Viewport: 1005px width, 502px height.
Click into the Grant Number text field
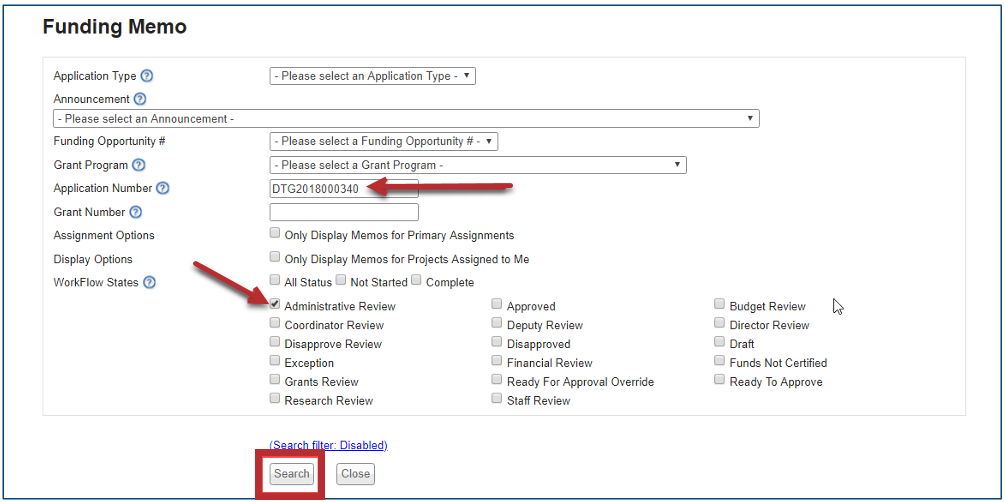pos(344,212)
